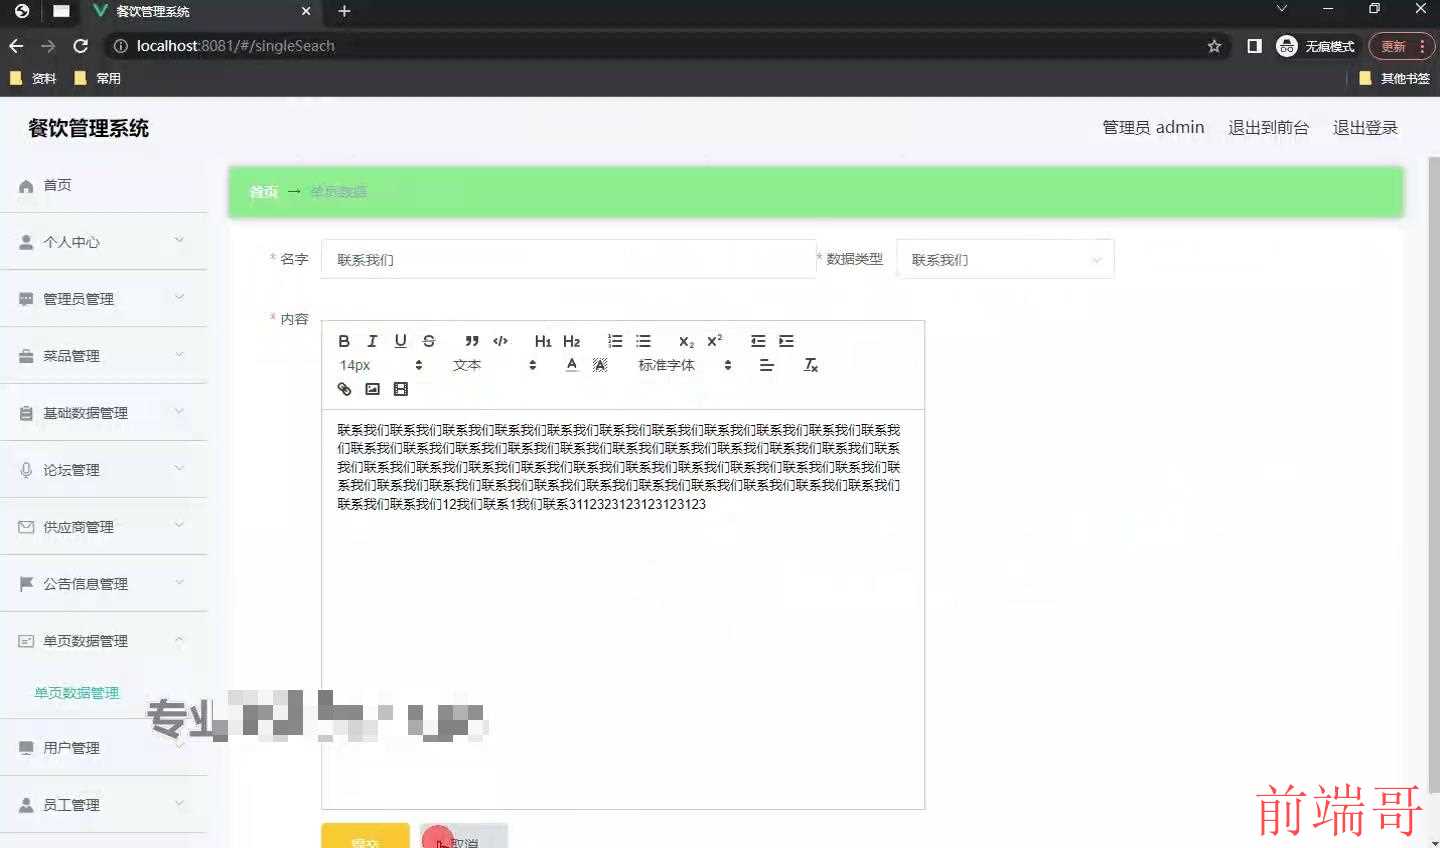Decrease paragraph indent
Image resolution: width=1440 pixels, height=848 pixels.
click(x=758, y=341)
